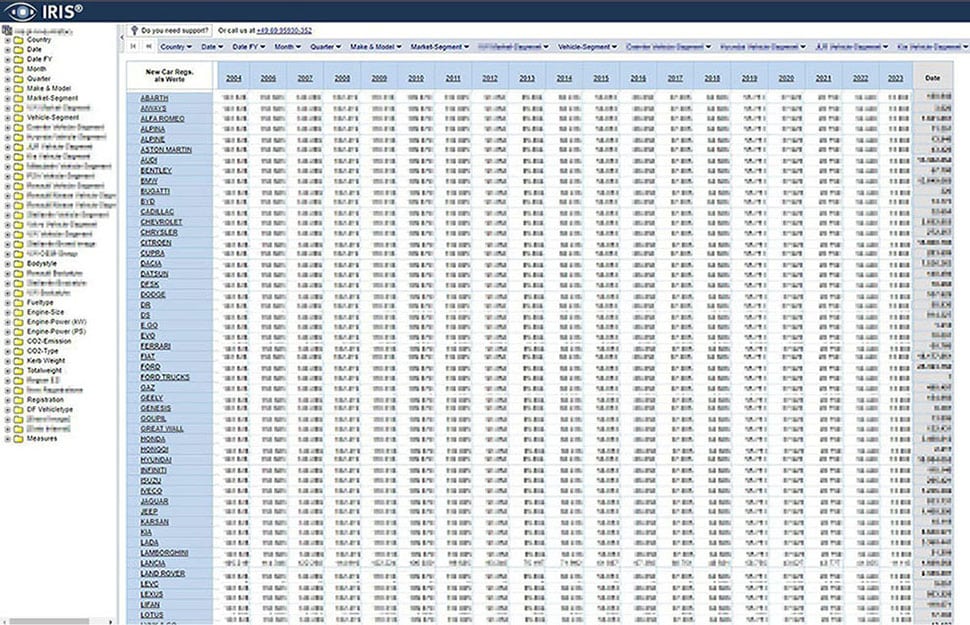Collapse the left dimension panel with the arrow

click(x=121, y=37)
